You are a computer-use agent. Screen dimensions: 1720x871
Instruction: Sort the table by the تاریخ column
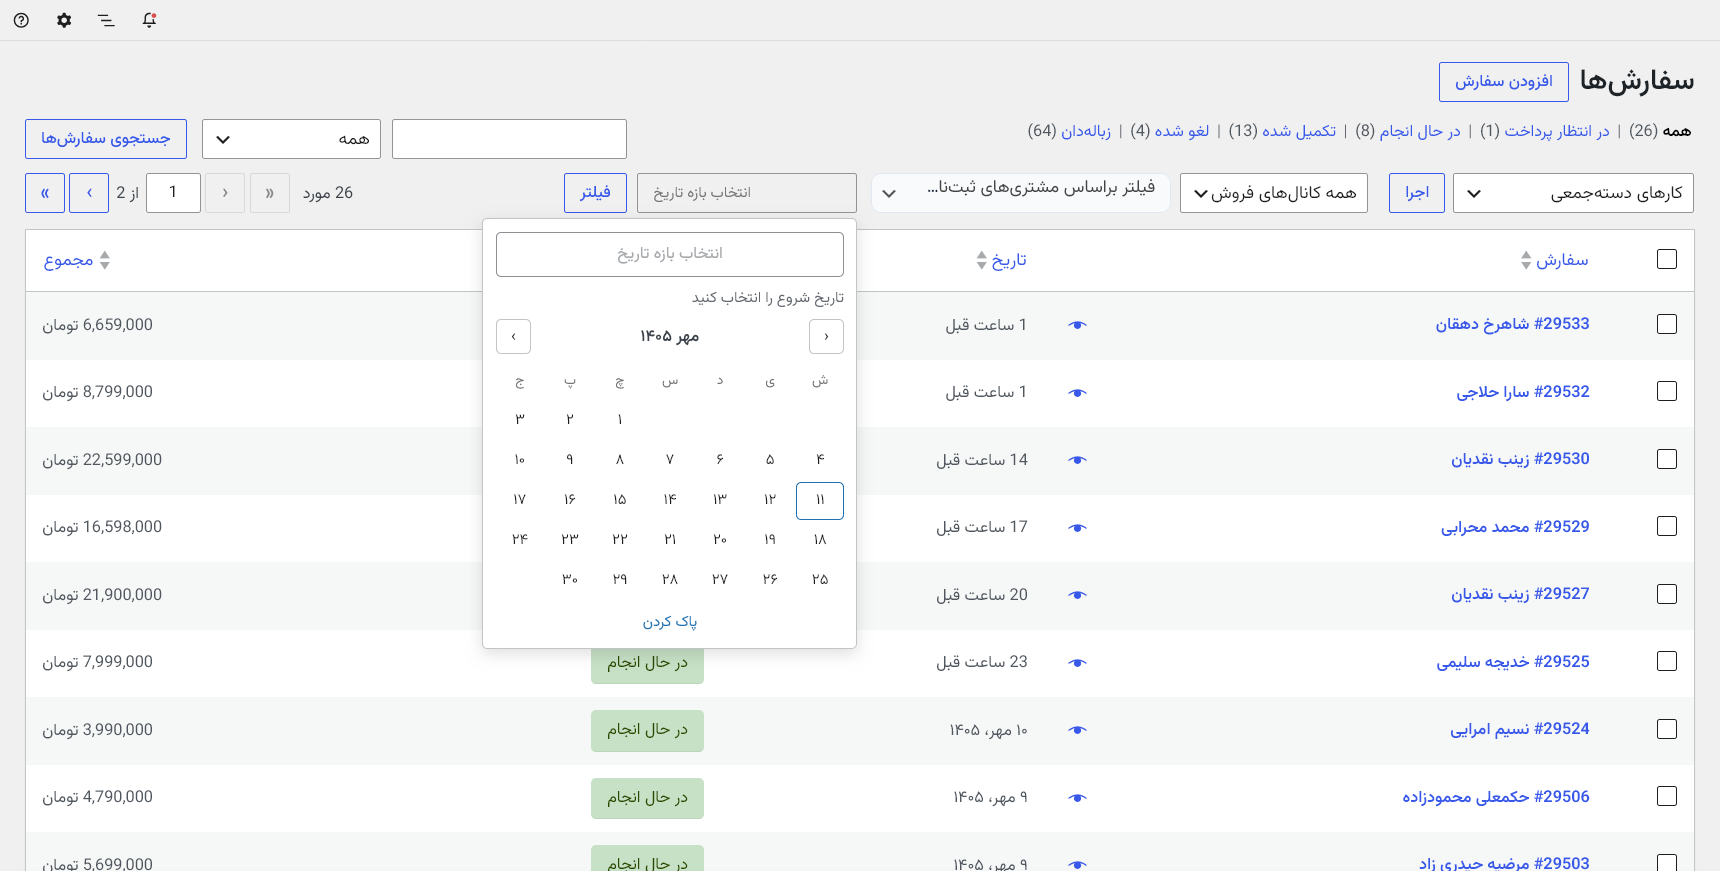pyautogui.click(x=1001, y=260)
